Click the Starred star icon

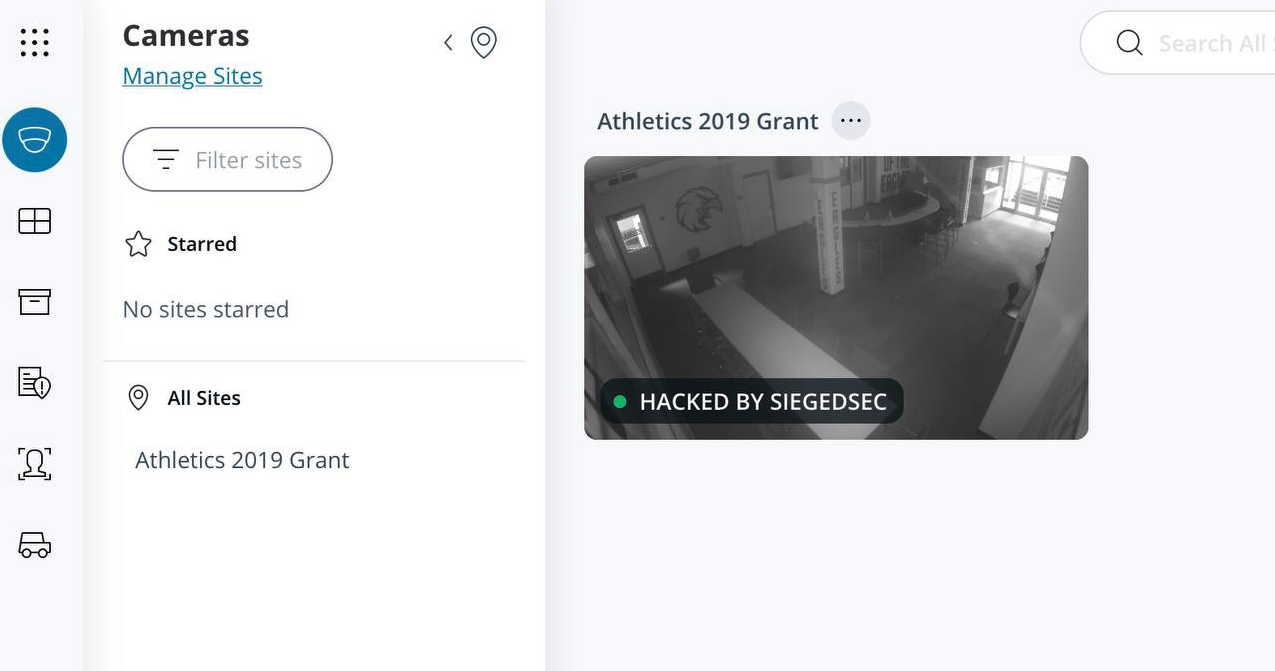coord(138,244)
